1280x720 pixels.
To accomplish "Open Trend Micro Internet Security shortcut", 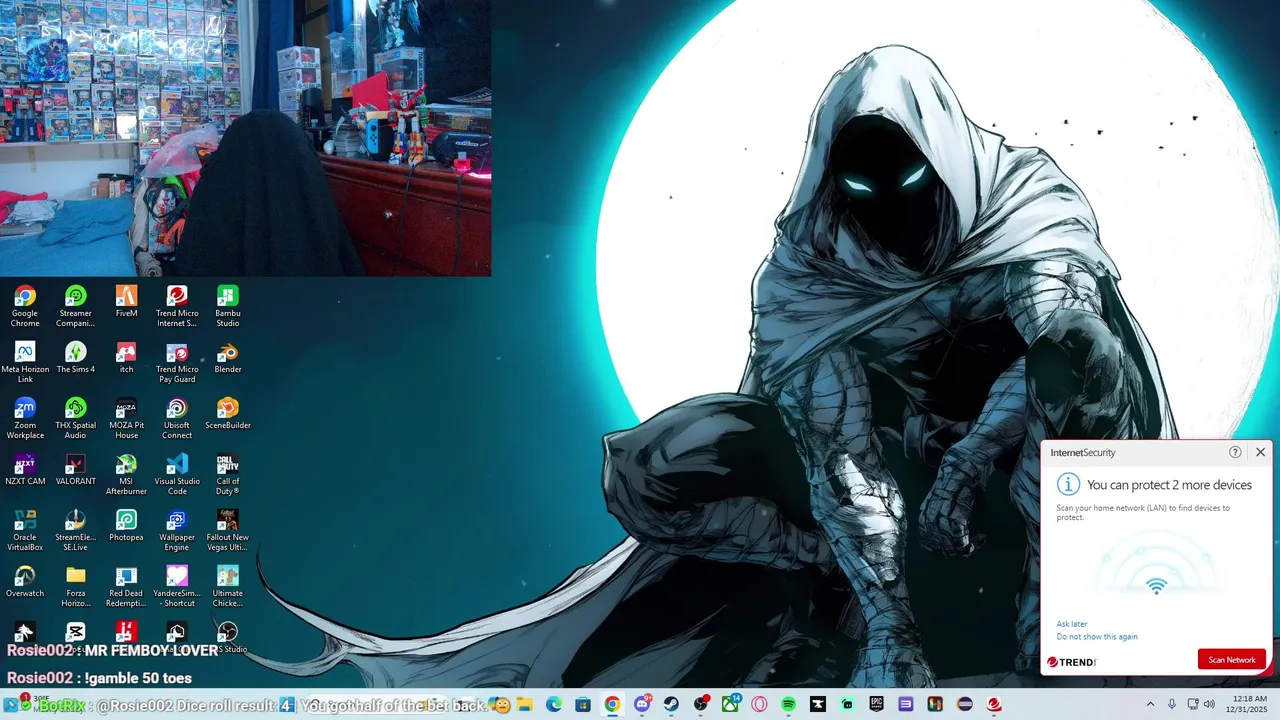I will click(177, 306).
